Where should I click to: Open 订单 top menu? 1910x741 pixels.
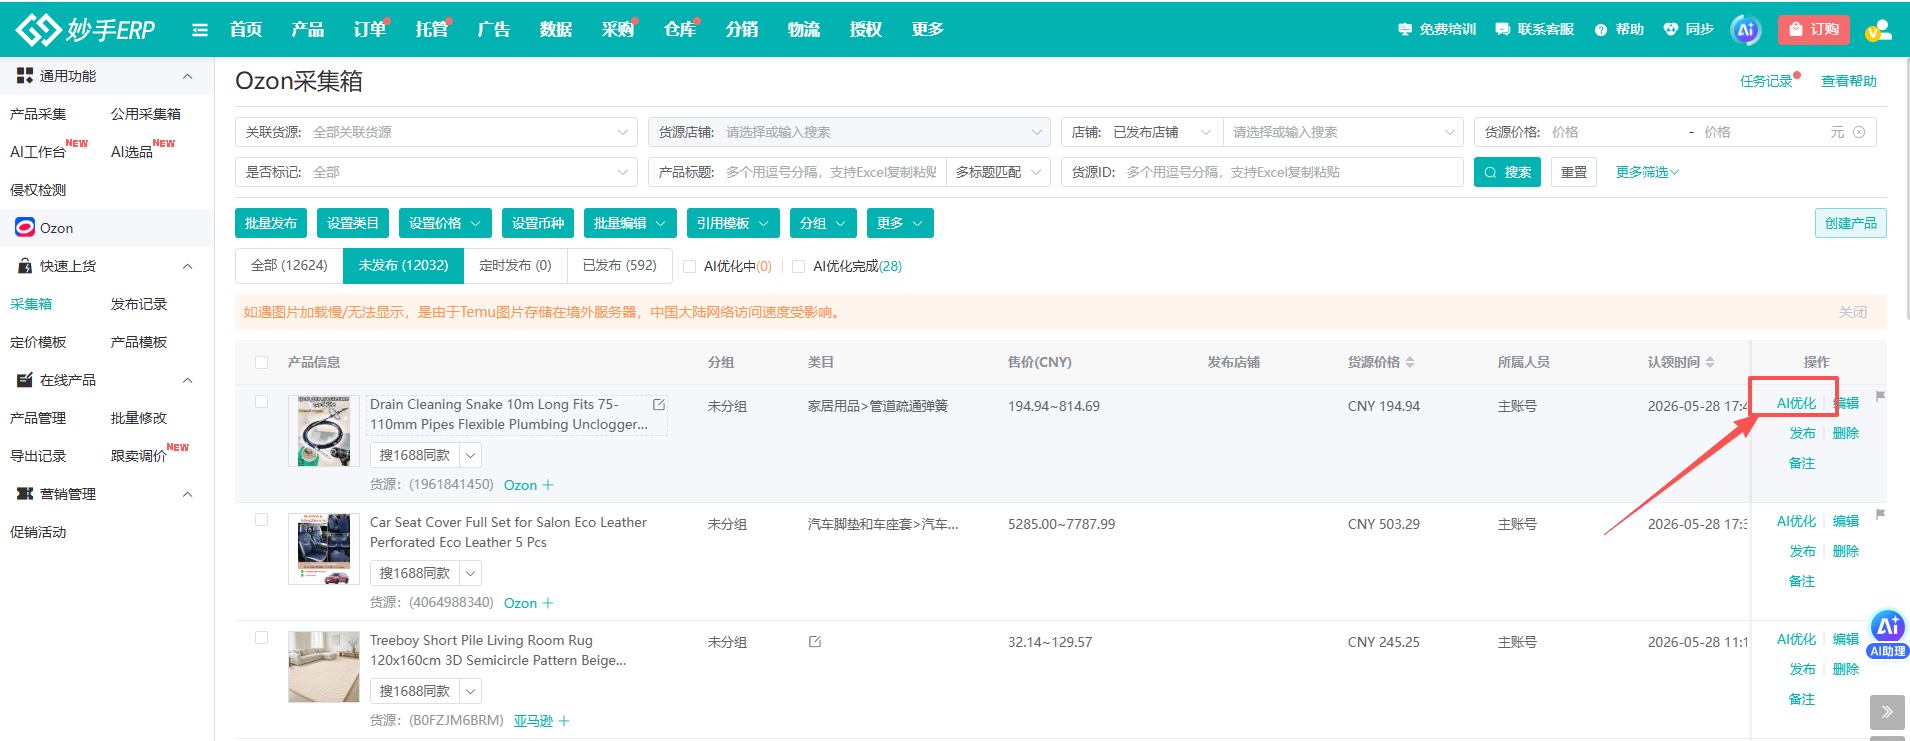click(x=369, y=30)
